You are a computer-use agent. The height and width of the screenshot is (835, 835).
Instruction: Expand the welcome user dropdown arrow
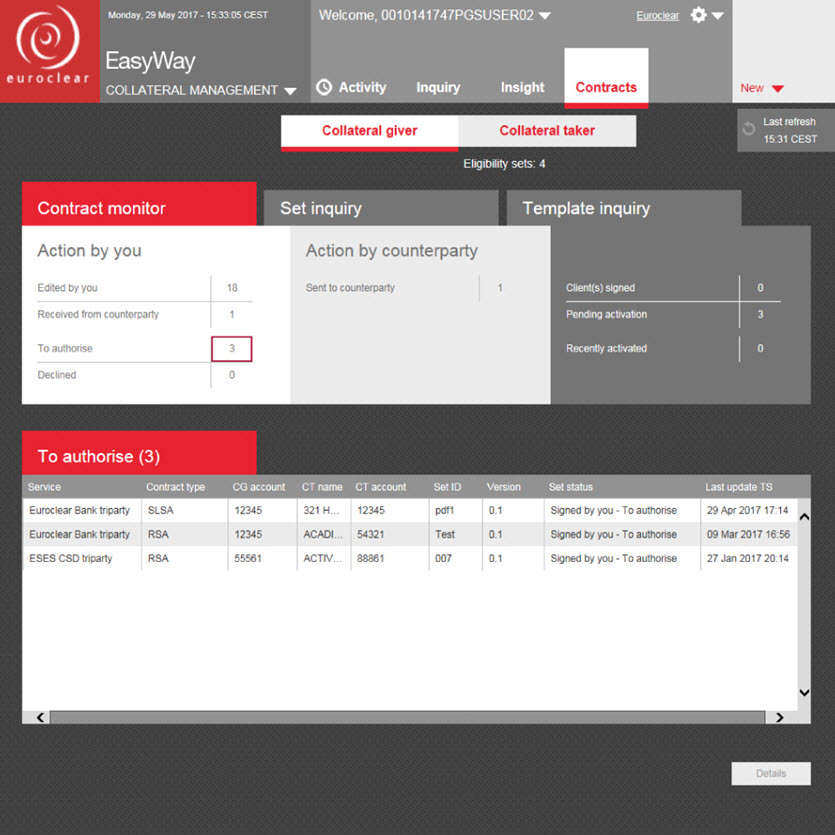tap(544, 16)
